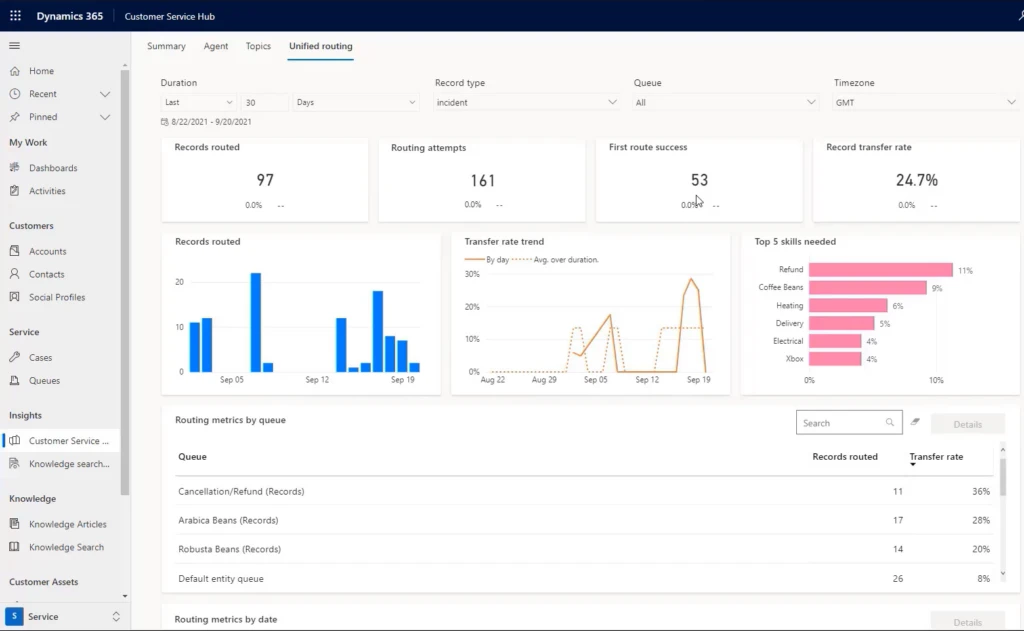Switch to the Agent tab
Image resolution: width=1024 pixels, height=631 pixels.
tap(215, 46)
